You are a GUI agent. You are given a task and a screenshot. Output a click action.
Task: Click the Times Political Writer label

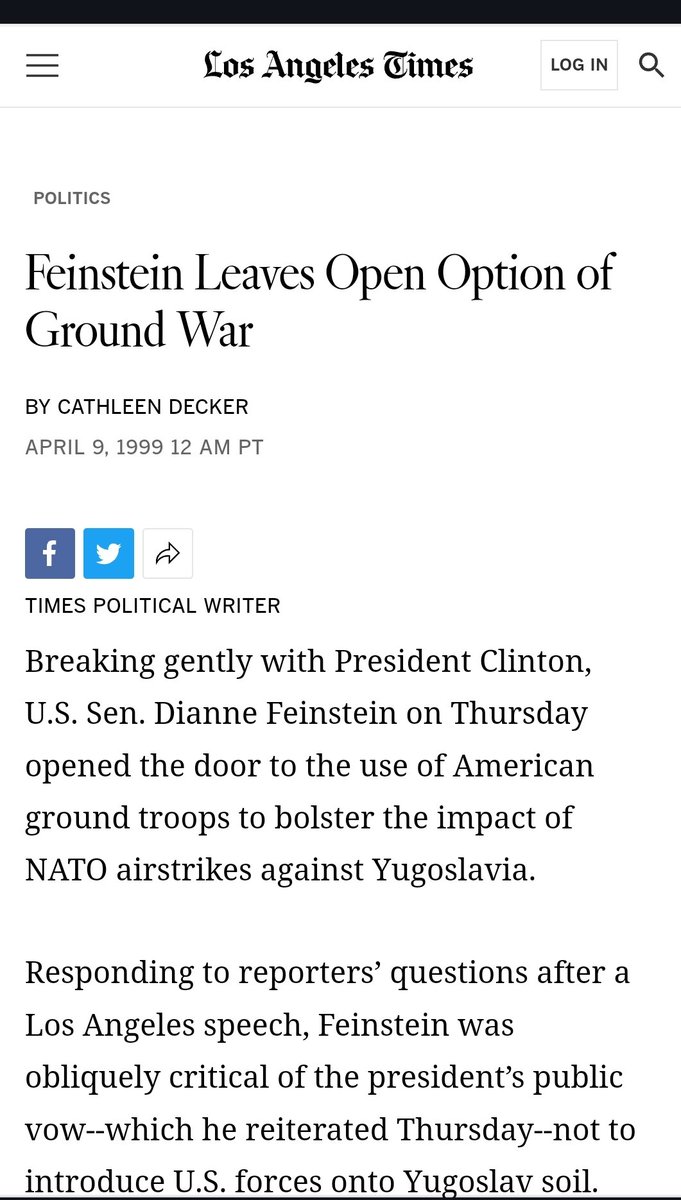[x=153, y=605]
